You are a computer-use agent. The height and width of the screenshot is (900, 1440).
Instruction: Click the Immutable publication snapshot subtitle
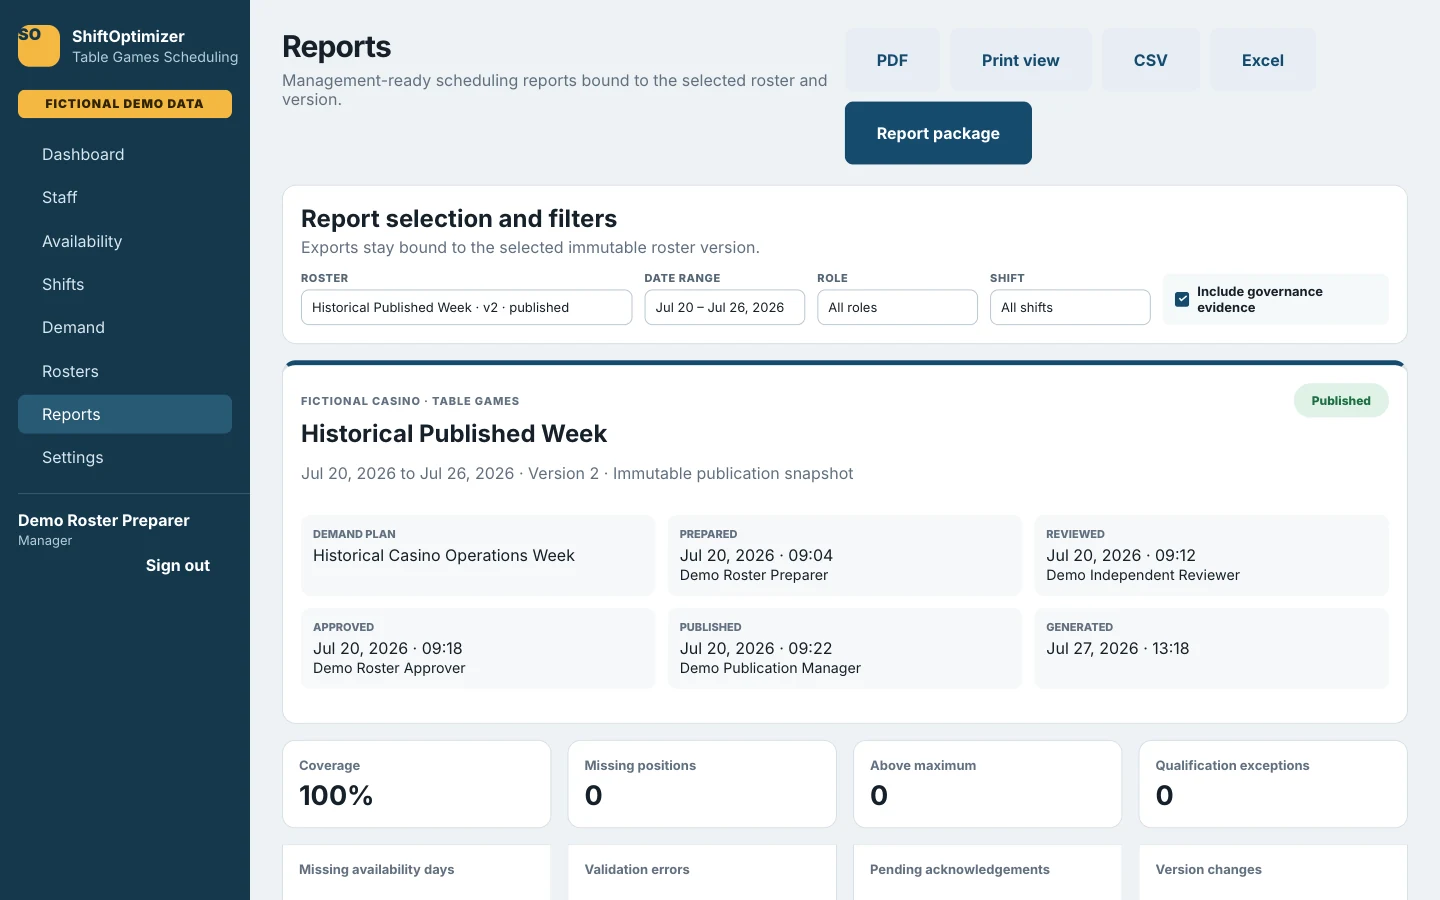[733, 473]
